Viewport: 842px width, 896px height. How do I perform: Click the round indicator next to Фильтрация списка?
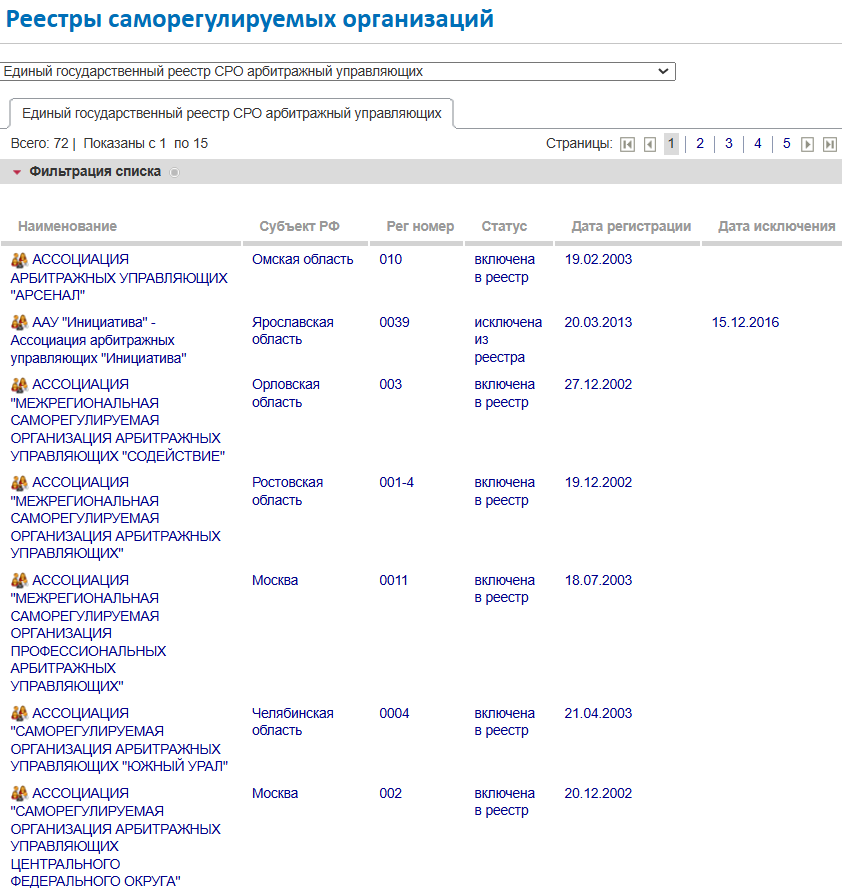pos(175,173)
